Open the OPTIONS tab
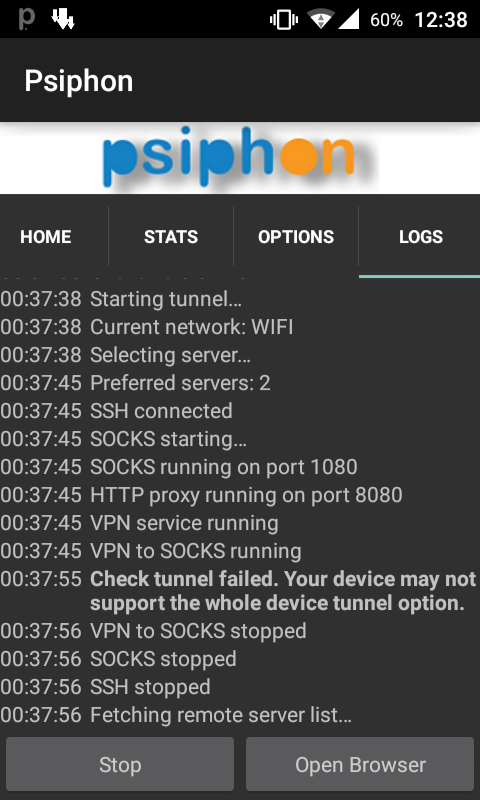The height and width of the screenshot is (800, 480). (296, 237)
